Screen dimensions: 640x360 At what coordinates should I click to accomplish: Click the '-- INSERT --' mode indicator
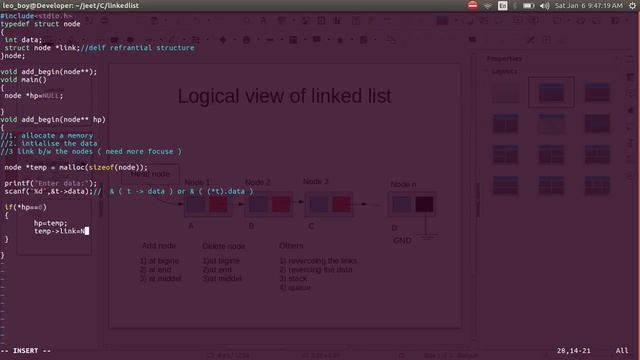pos(25,351)
